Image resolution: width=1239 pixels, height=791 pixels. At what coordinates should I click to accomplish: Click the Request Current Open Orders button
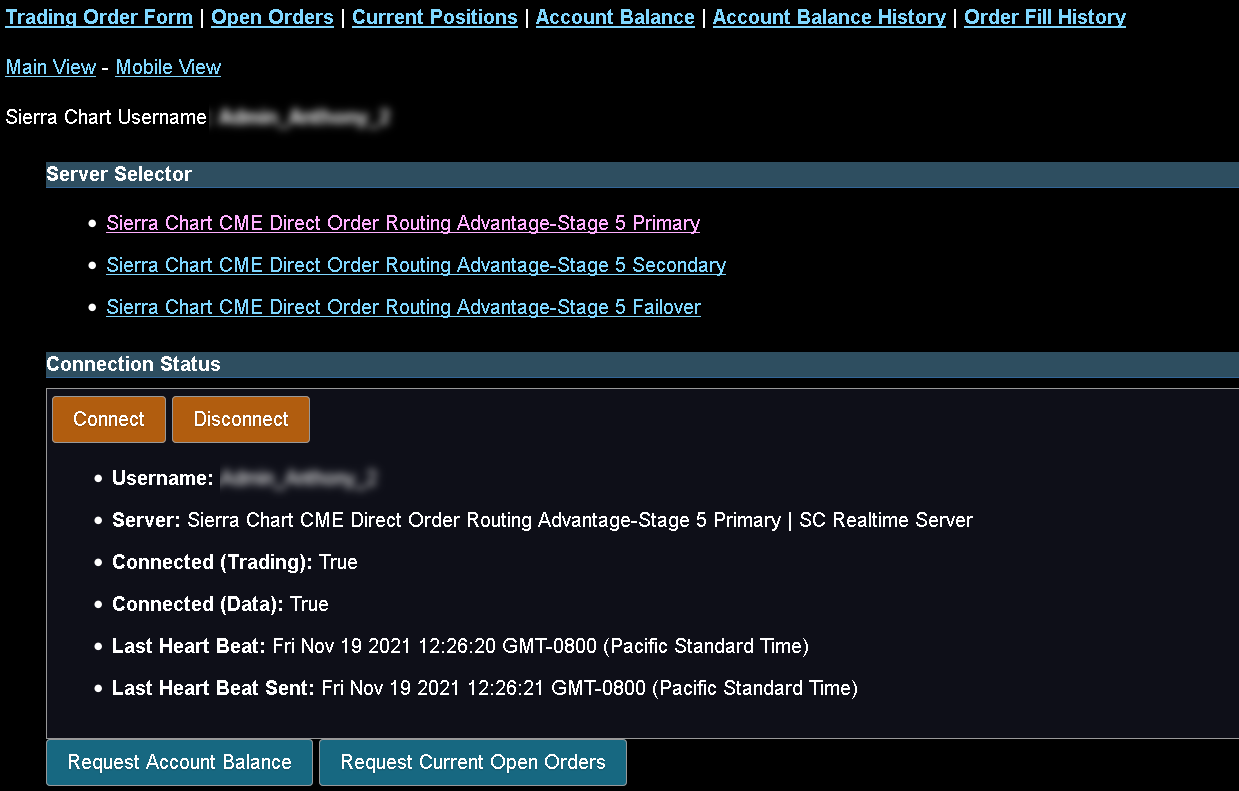coord(473,762)
